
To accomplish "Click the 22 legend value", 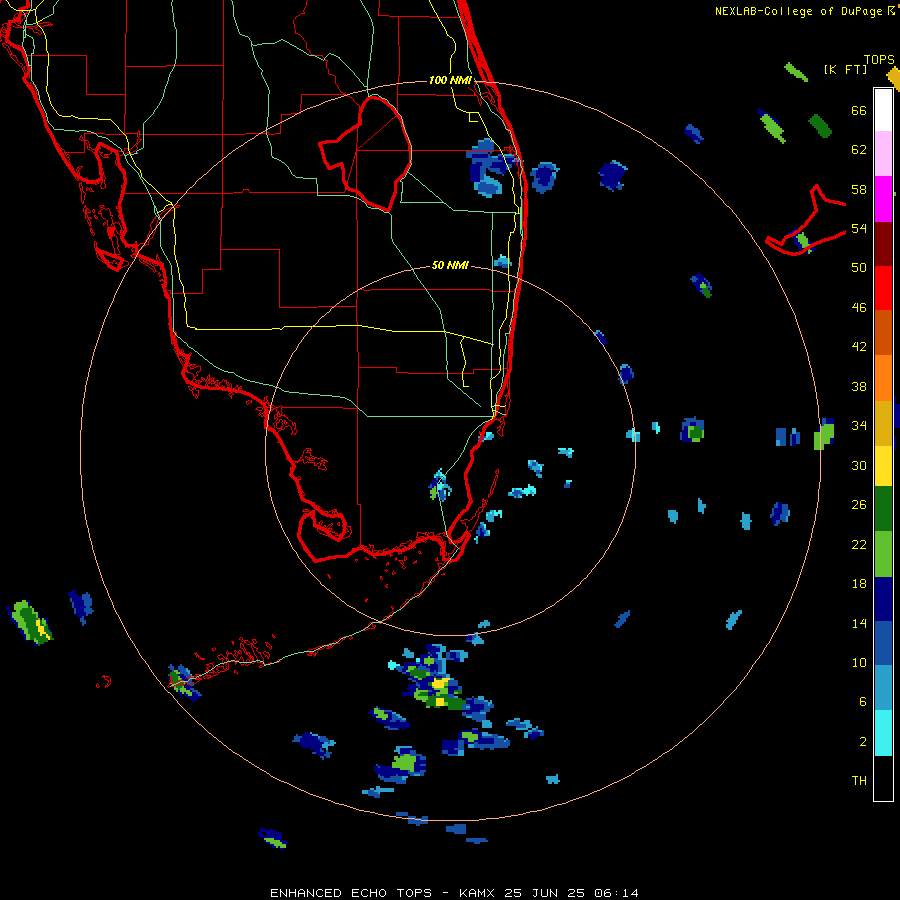I will (x=859, y=544).
